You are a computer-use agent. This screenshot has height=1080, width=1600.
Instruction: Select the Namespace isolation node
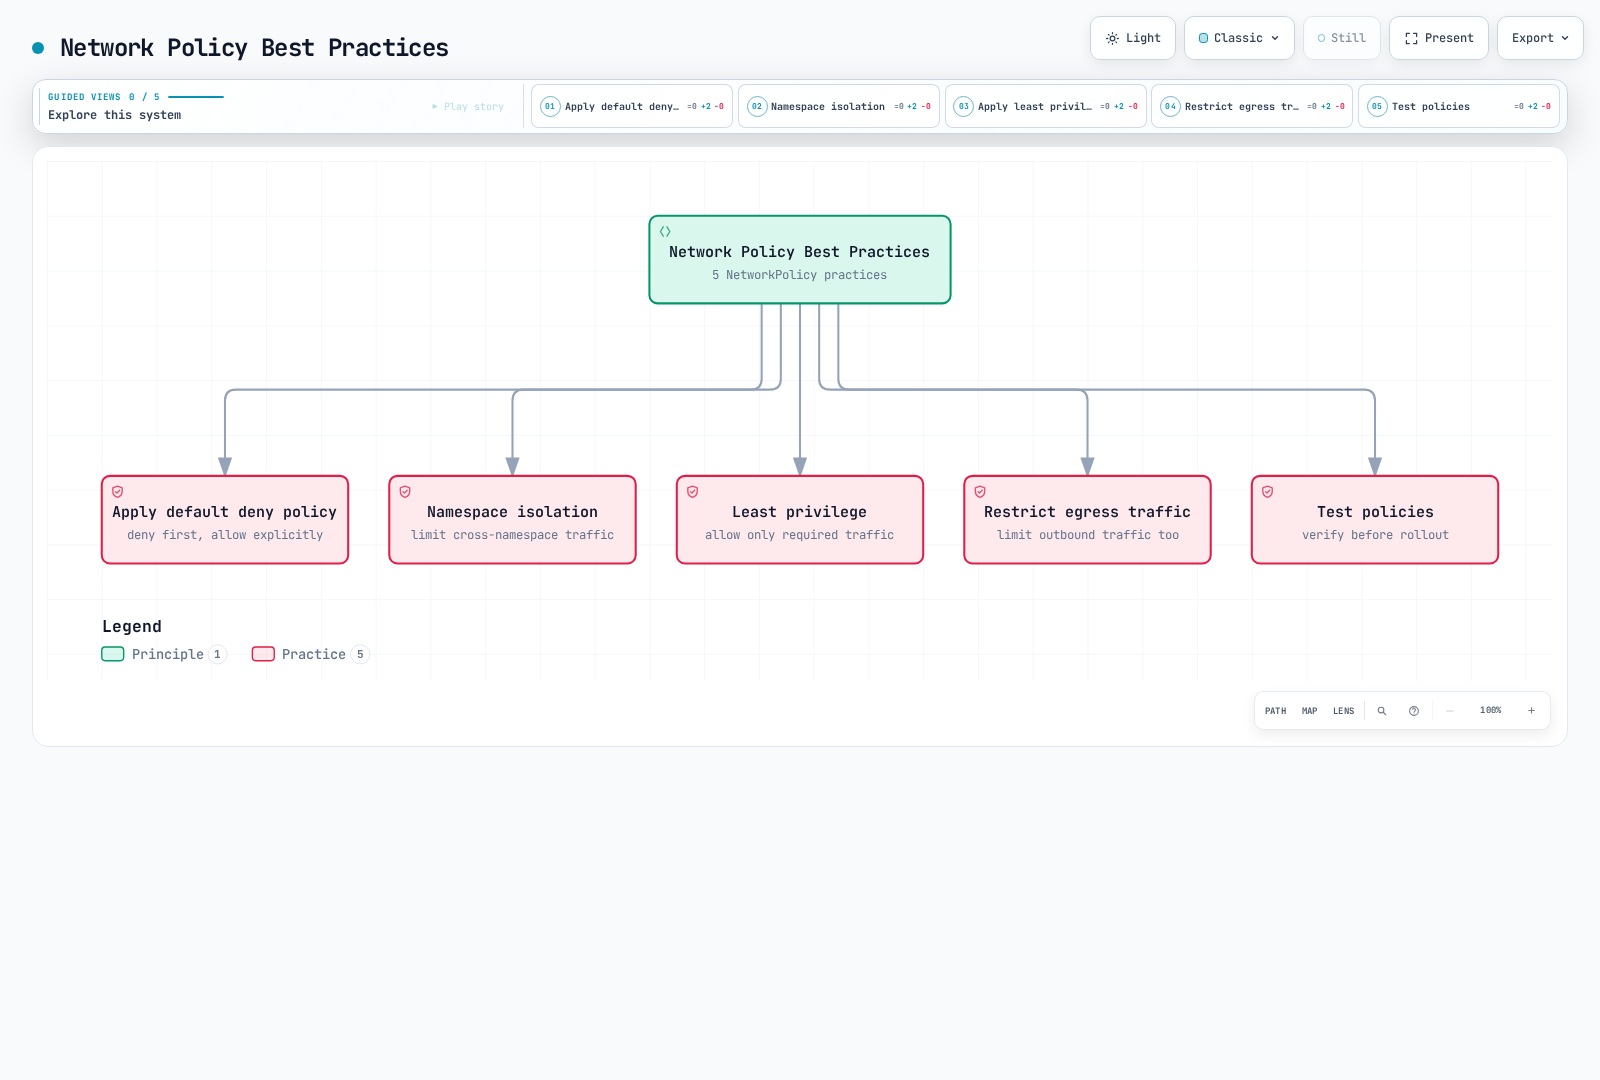(x=512, y=520)
